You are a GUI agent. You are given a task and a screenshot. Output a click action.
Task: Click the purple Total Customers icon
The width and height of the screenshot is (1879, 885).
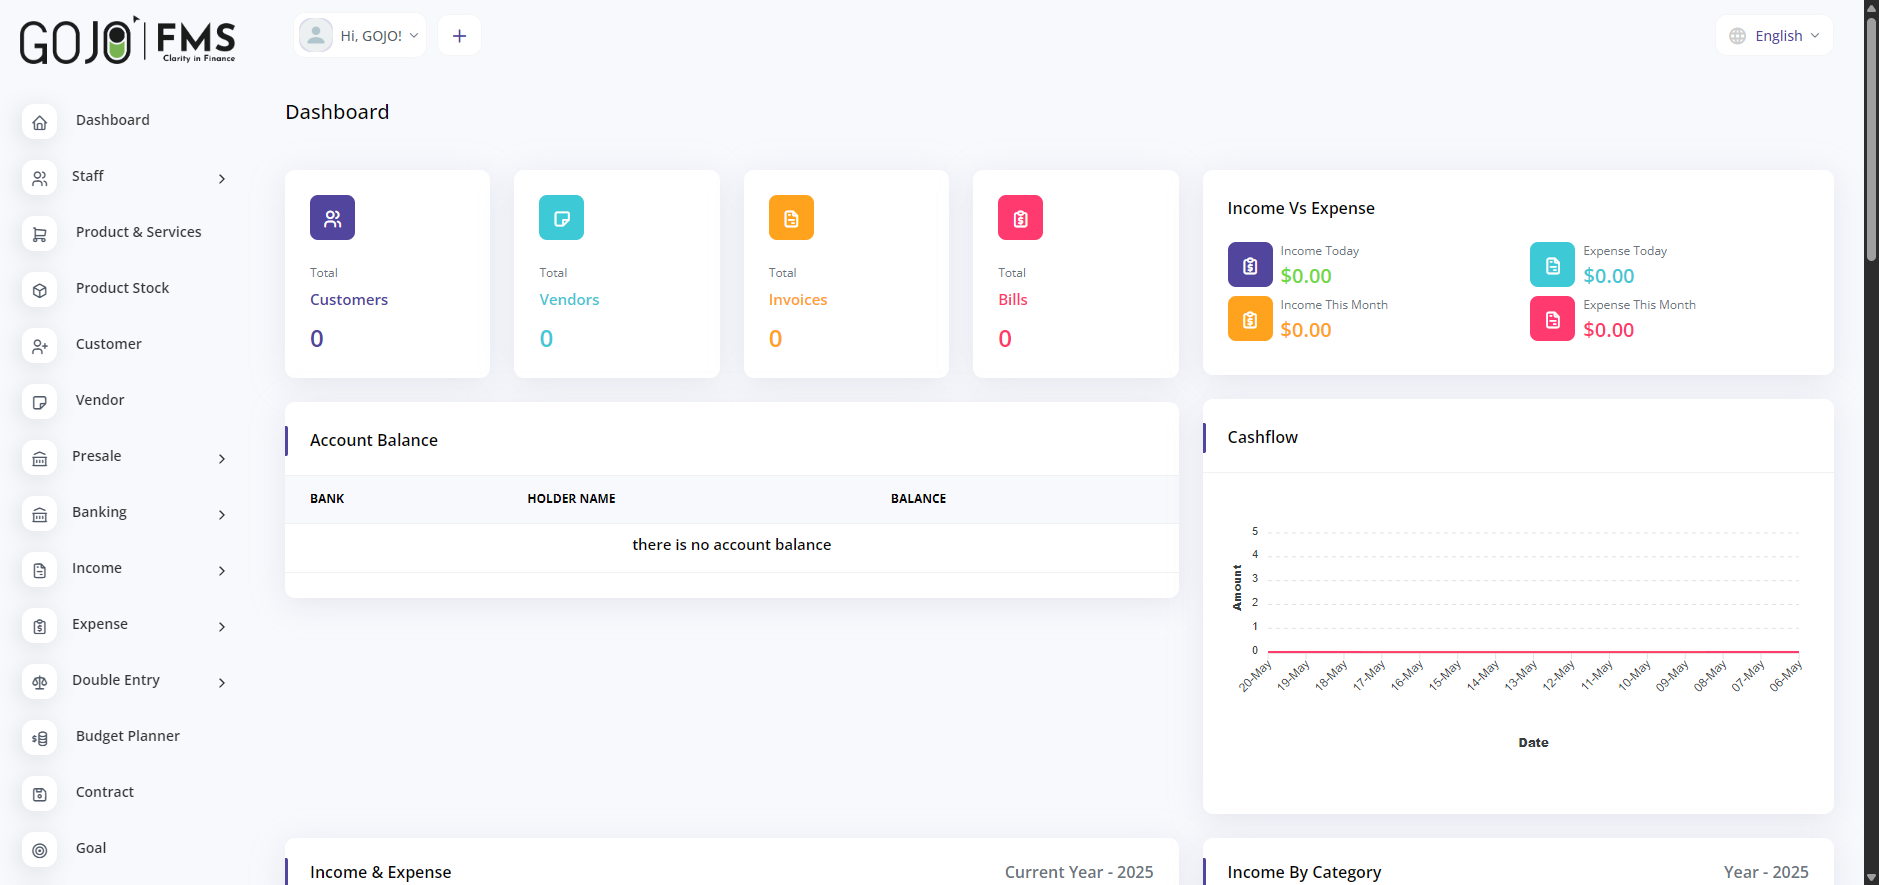pyautogui.click(x=332, y=218)
